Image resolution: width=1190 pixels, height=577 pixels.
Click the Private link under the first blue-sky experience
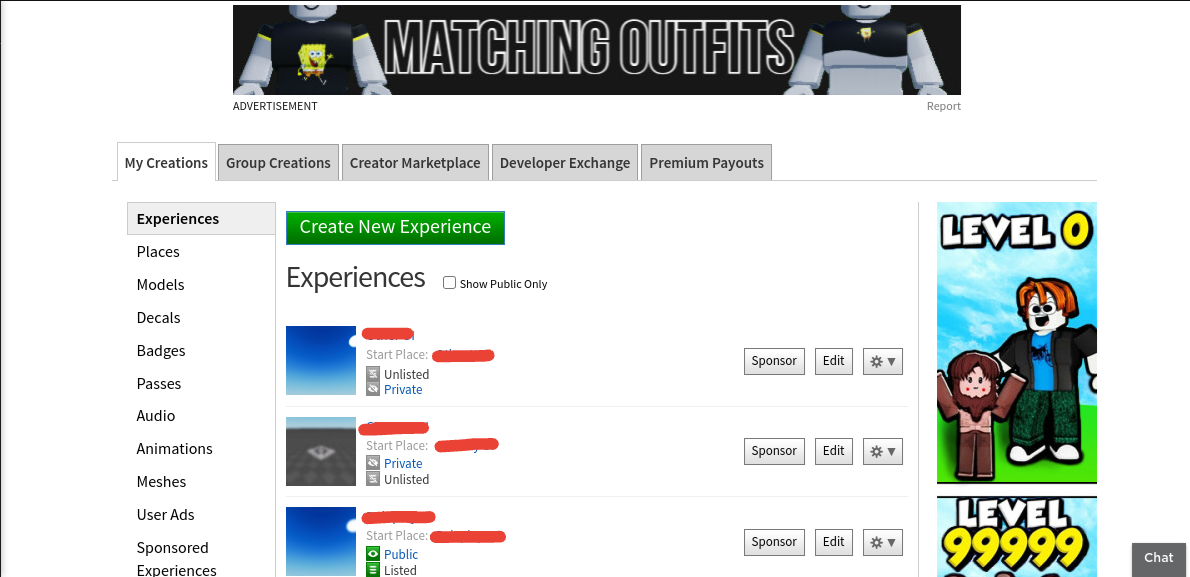click(403, 389)
